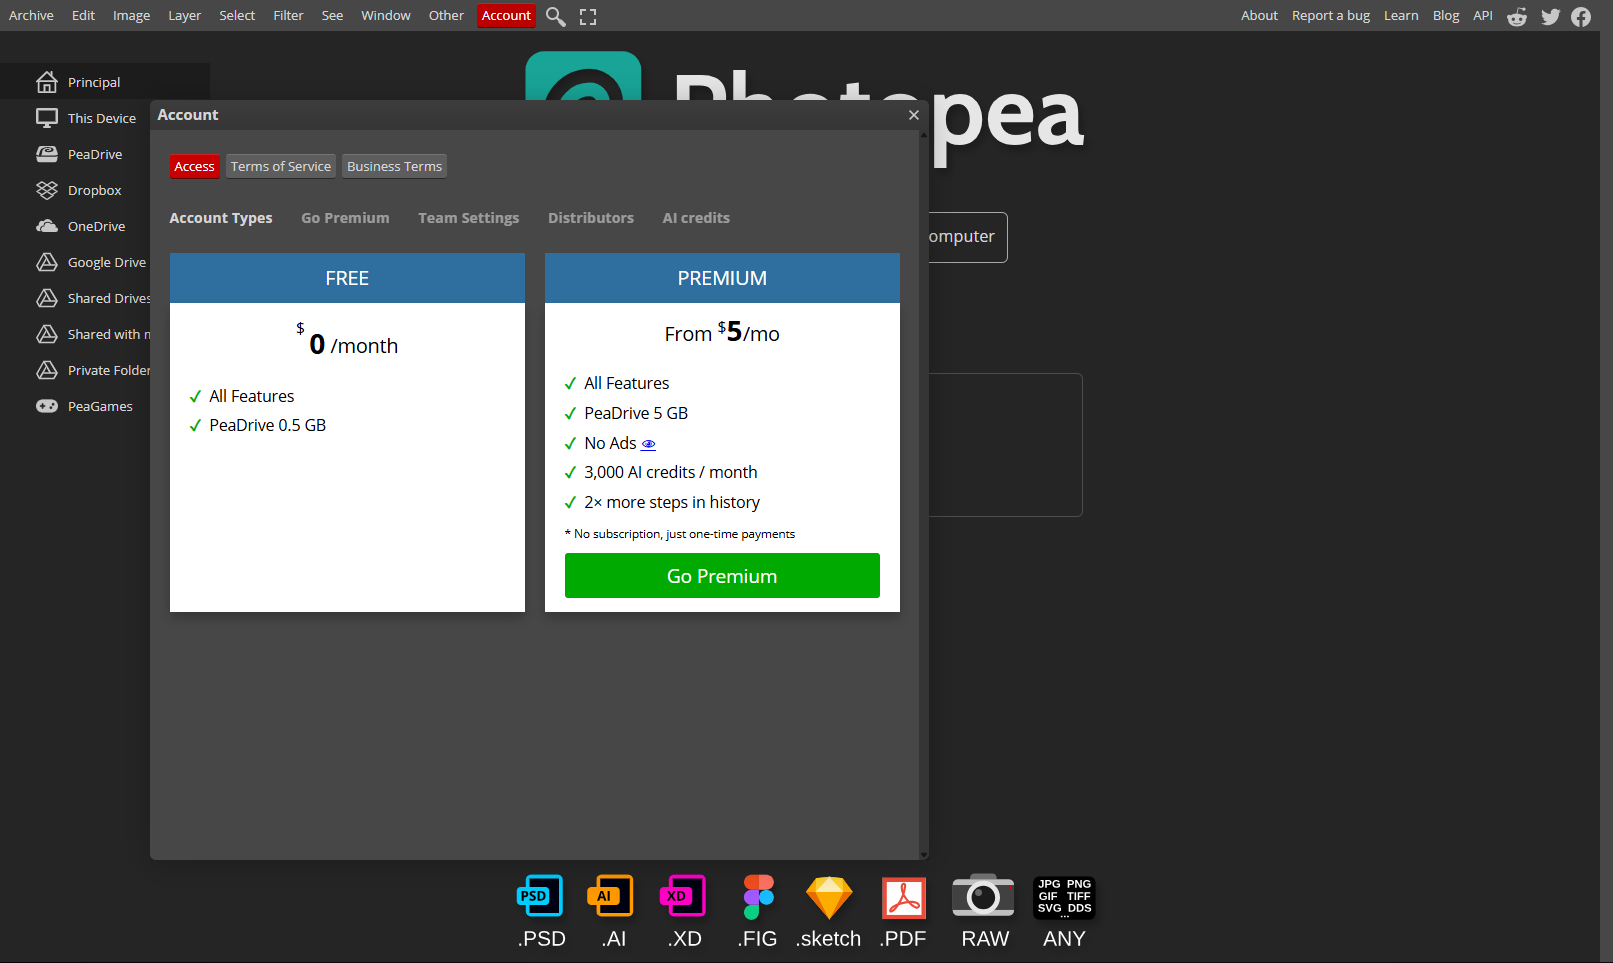Select PeaGames in the sidebar

pos(99,406)
